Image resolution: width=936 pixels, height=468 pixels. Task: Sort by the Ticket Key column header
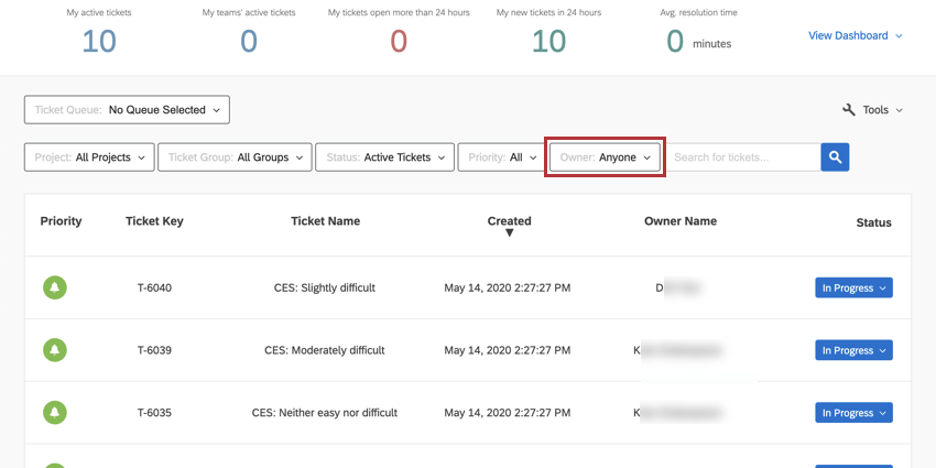155,221
